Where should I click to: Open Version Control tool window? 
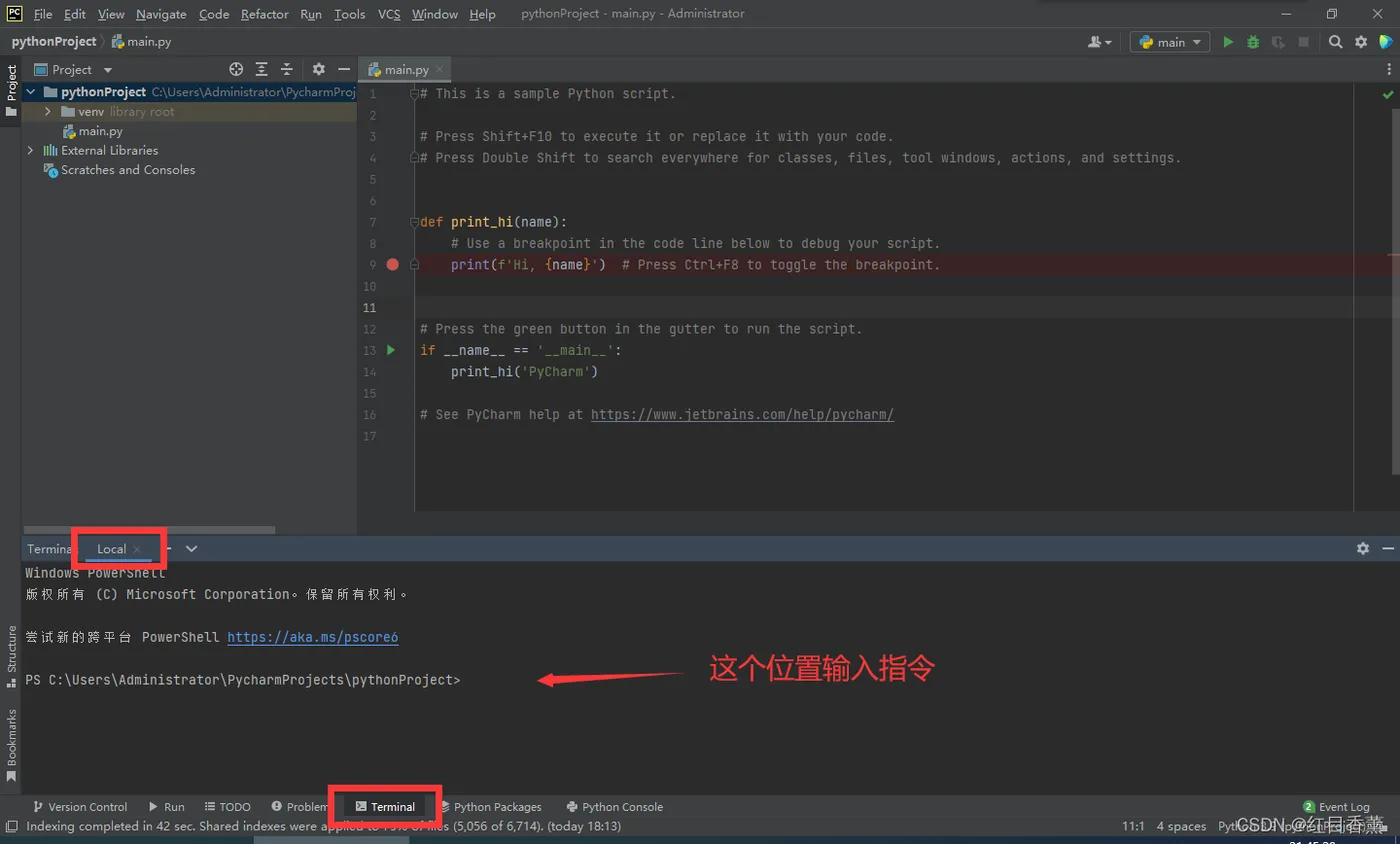click(x=80, y=807)
